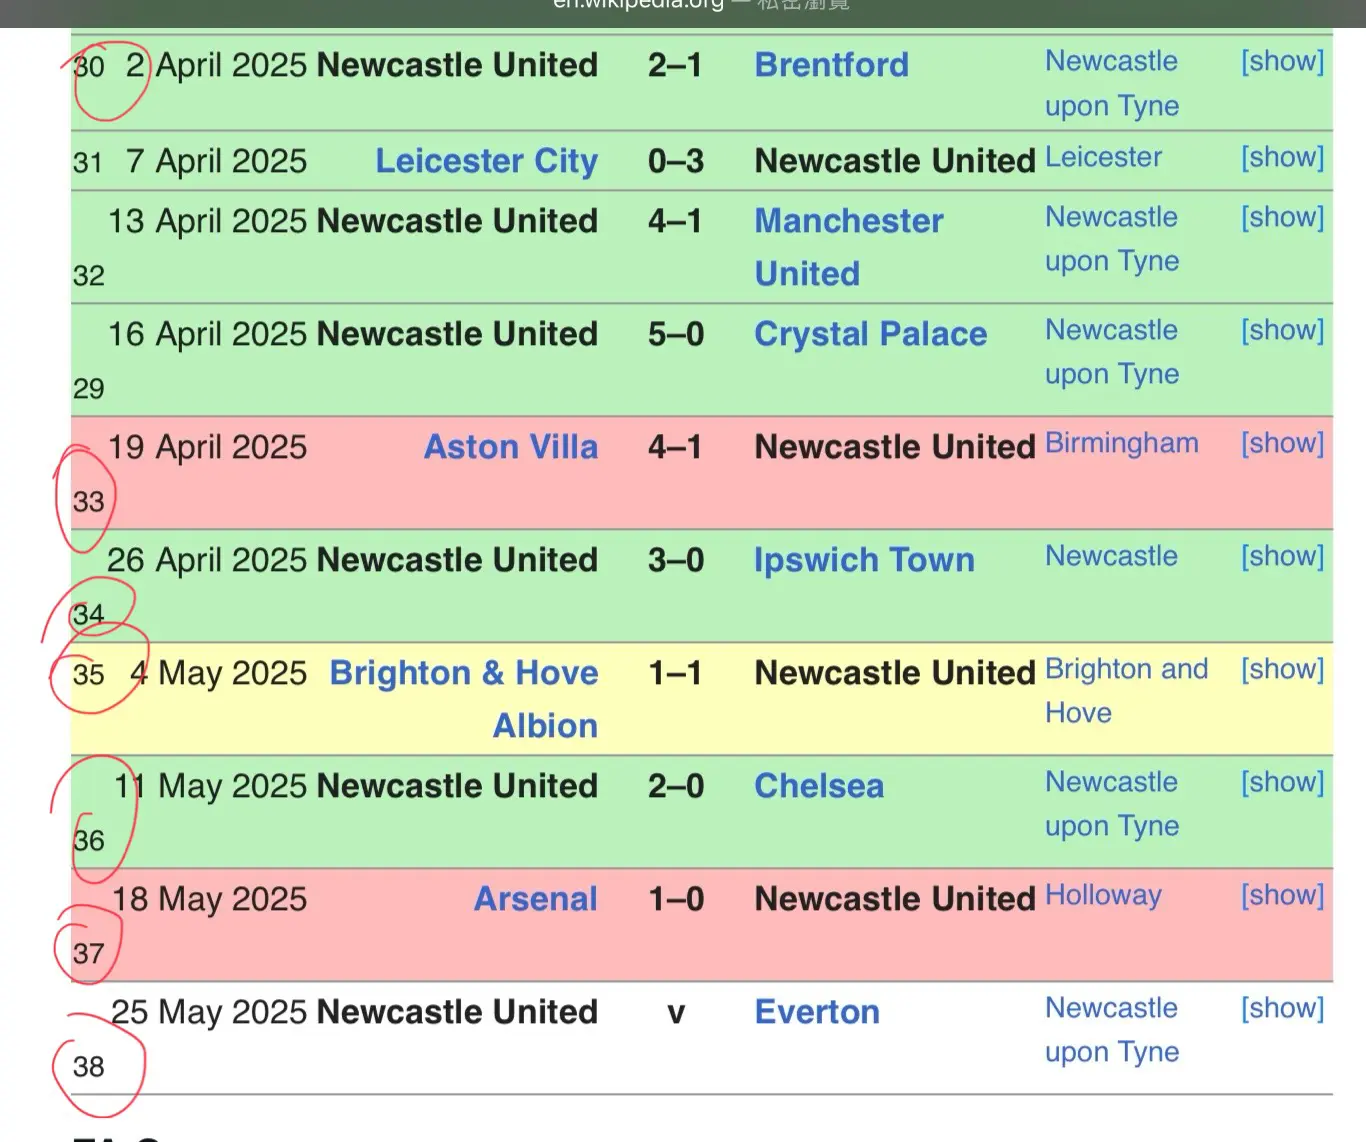Viewport: 1366px width, 1142px height.
Task: Expand the 13 April Manchester United match details
Action: (x=1282, y=217)
